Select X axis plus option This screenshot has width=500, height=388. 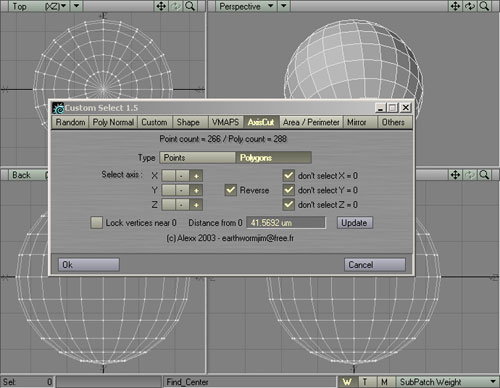[196, 176]
